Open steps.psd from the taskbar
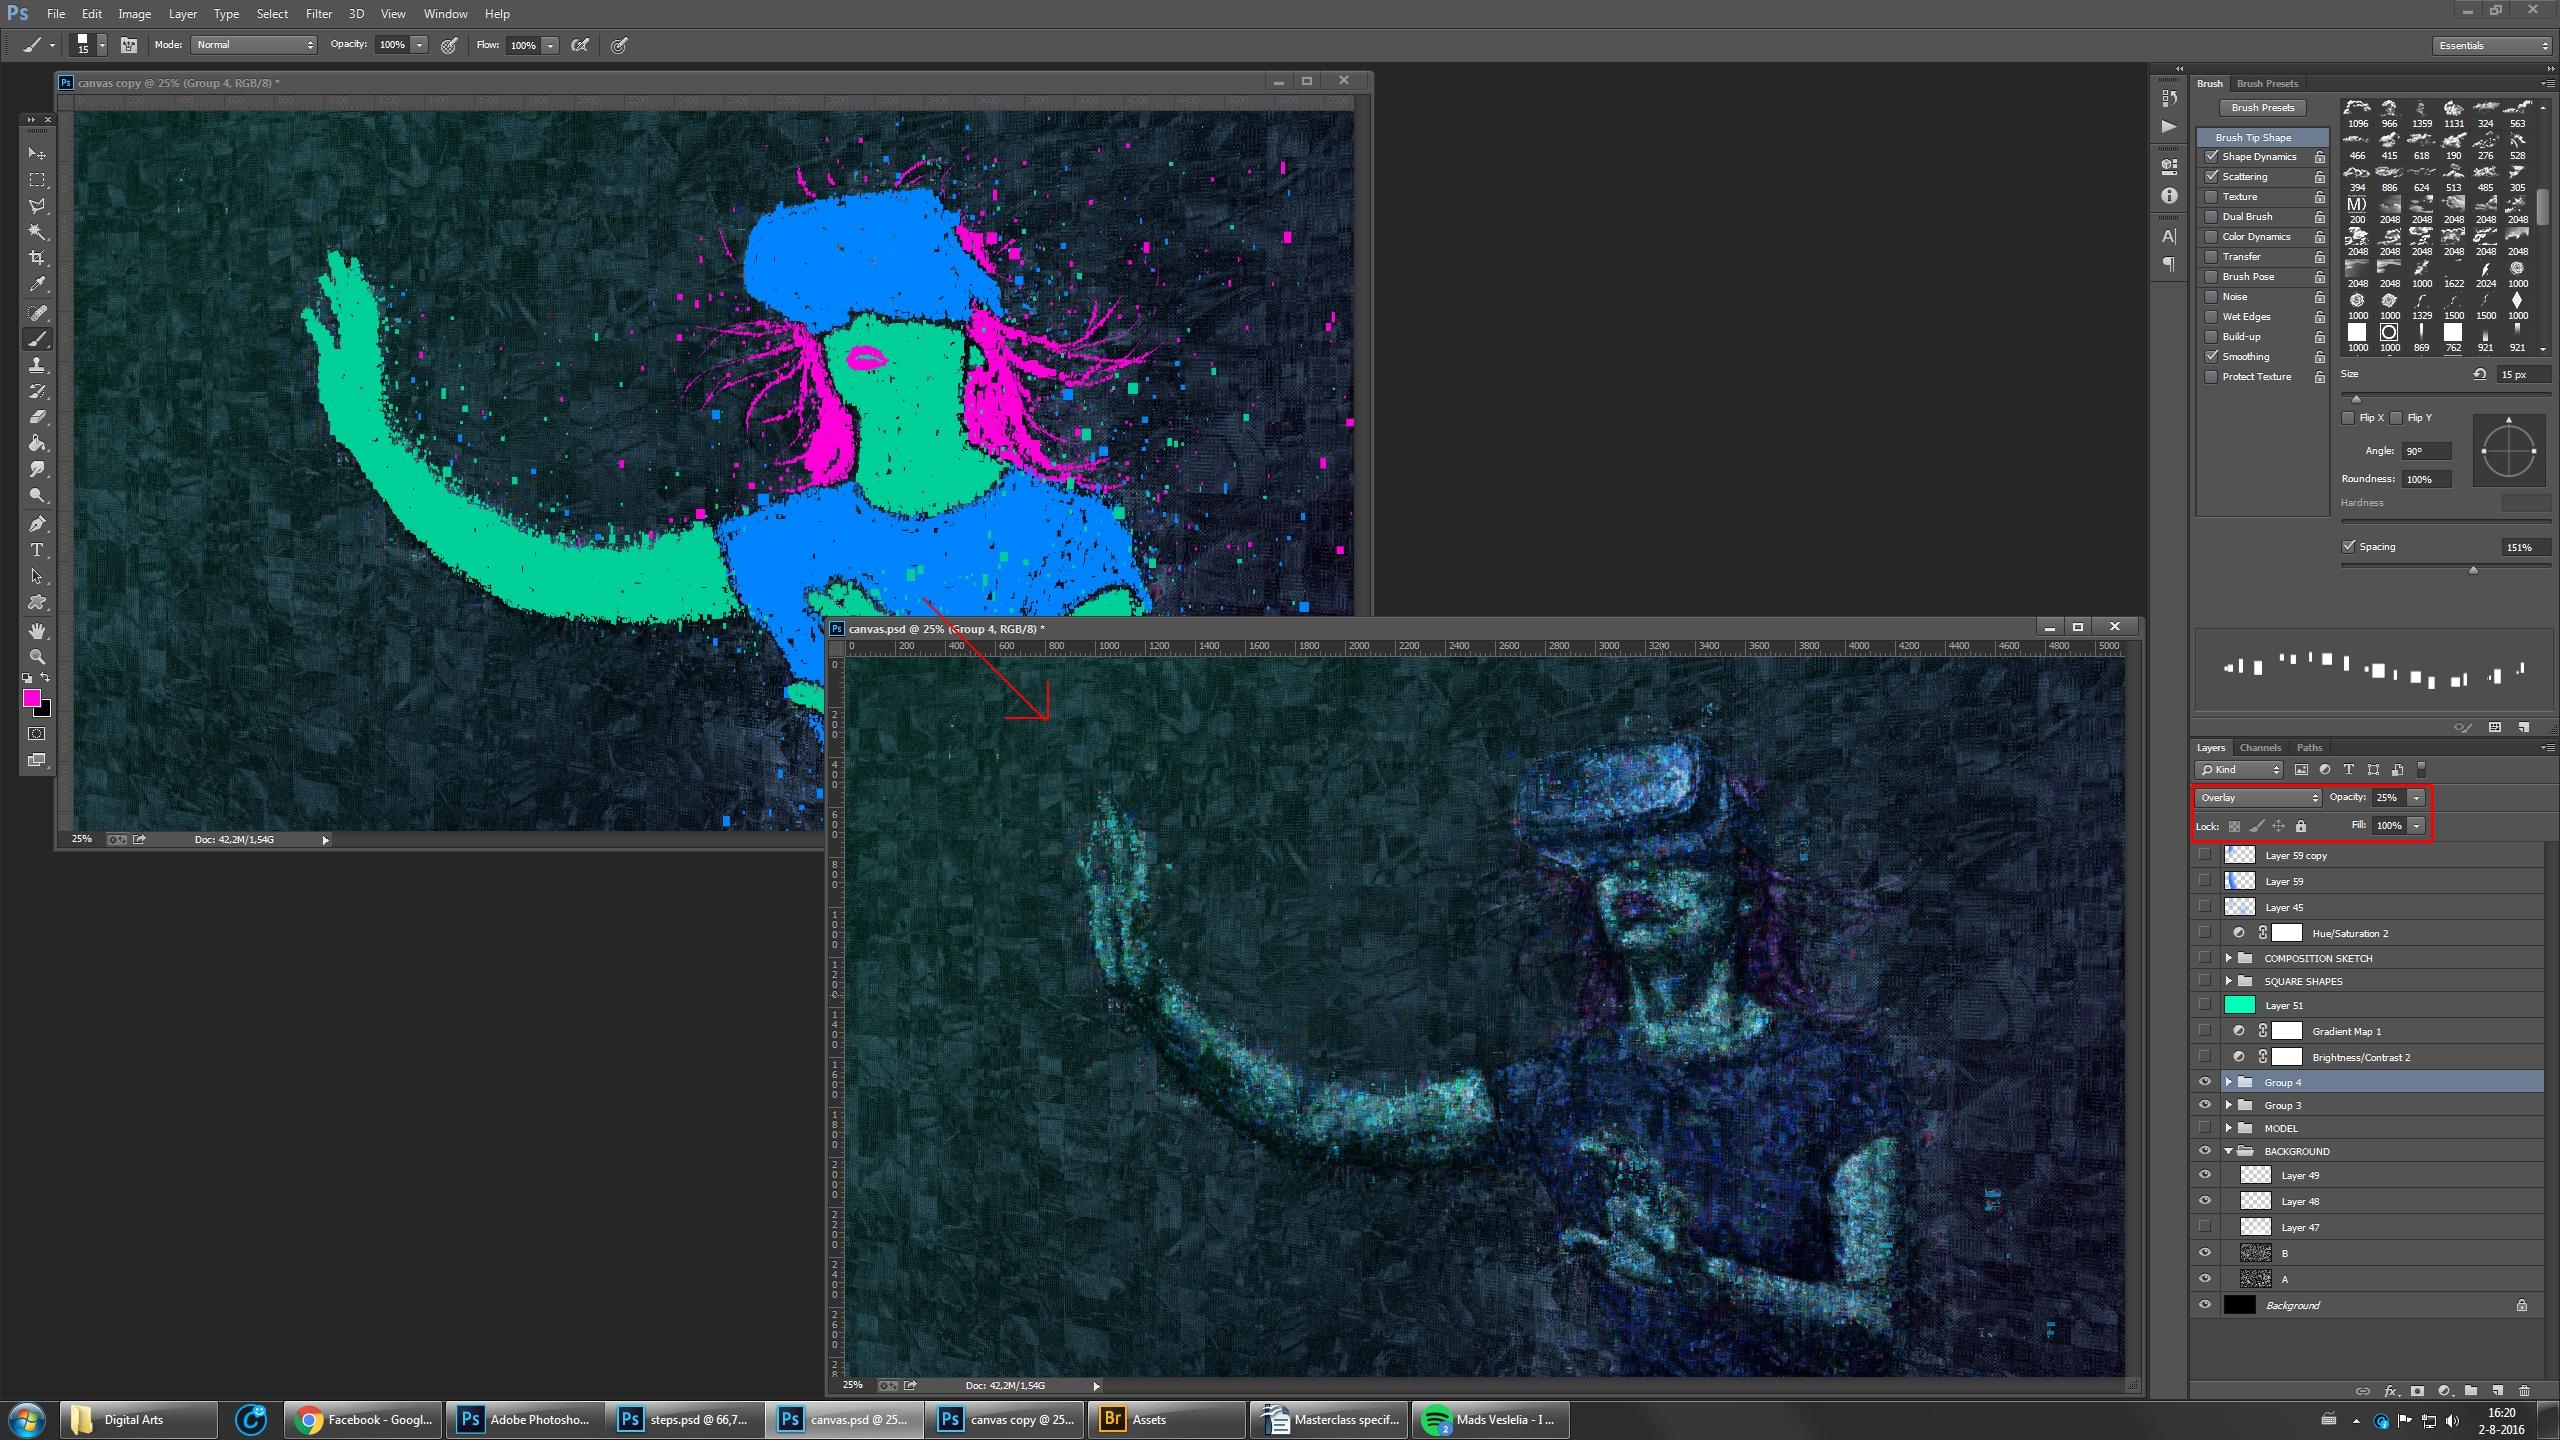Image resolution: width=2560 pixels, height=1440 pixels. pyautogui.click(x=684, y=1419)
